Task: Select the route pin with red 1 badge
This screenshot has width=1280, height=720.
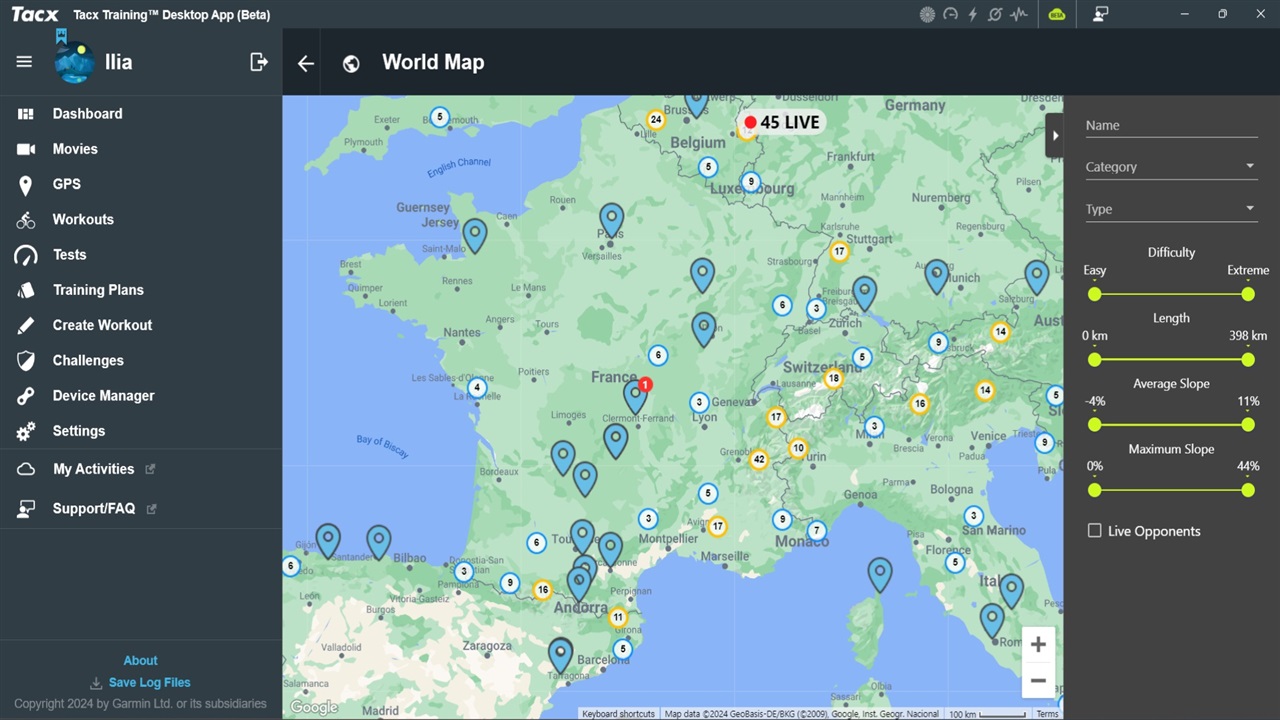Action: 636,396
